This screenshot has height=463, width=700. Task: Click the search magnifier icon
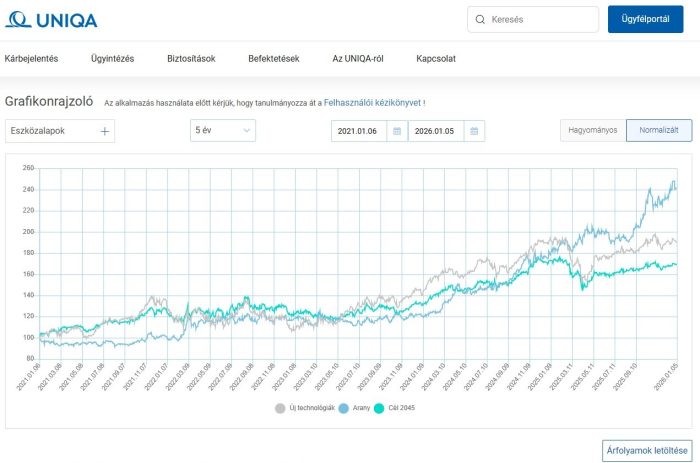click(x=481, y=19)
